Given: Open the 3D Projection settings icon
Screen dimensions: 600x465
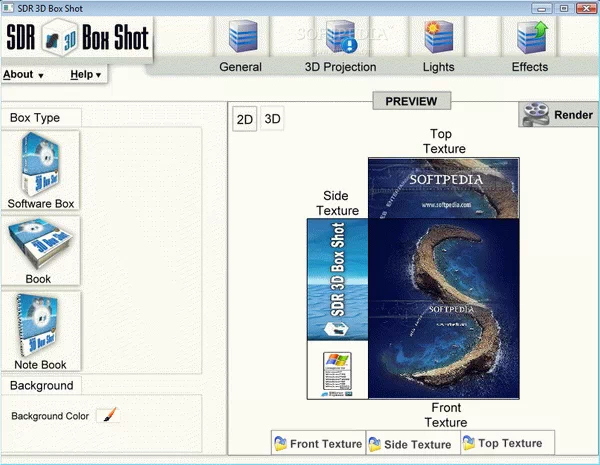Looking at the screenshot, I should 341,38.
